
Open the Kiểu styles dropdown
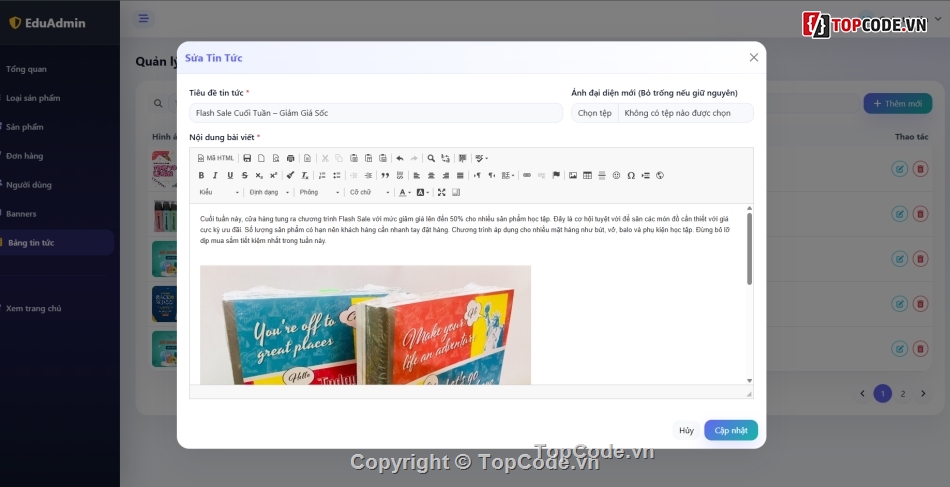pos(219,192)
